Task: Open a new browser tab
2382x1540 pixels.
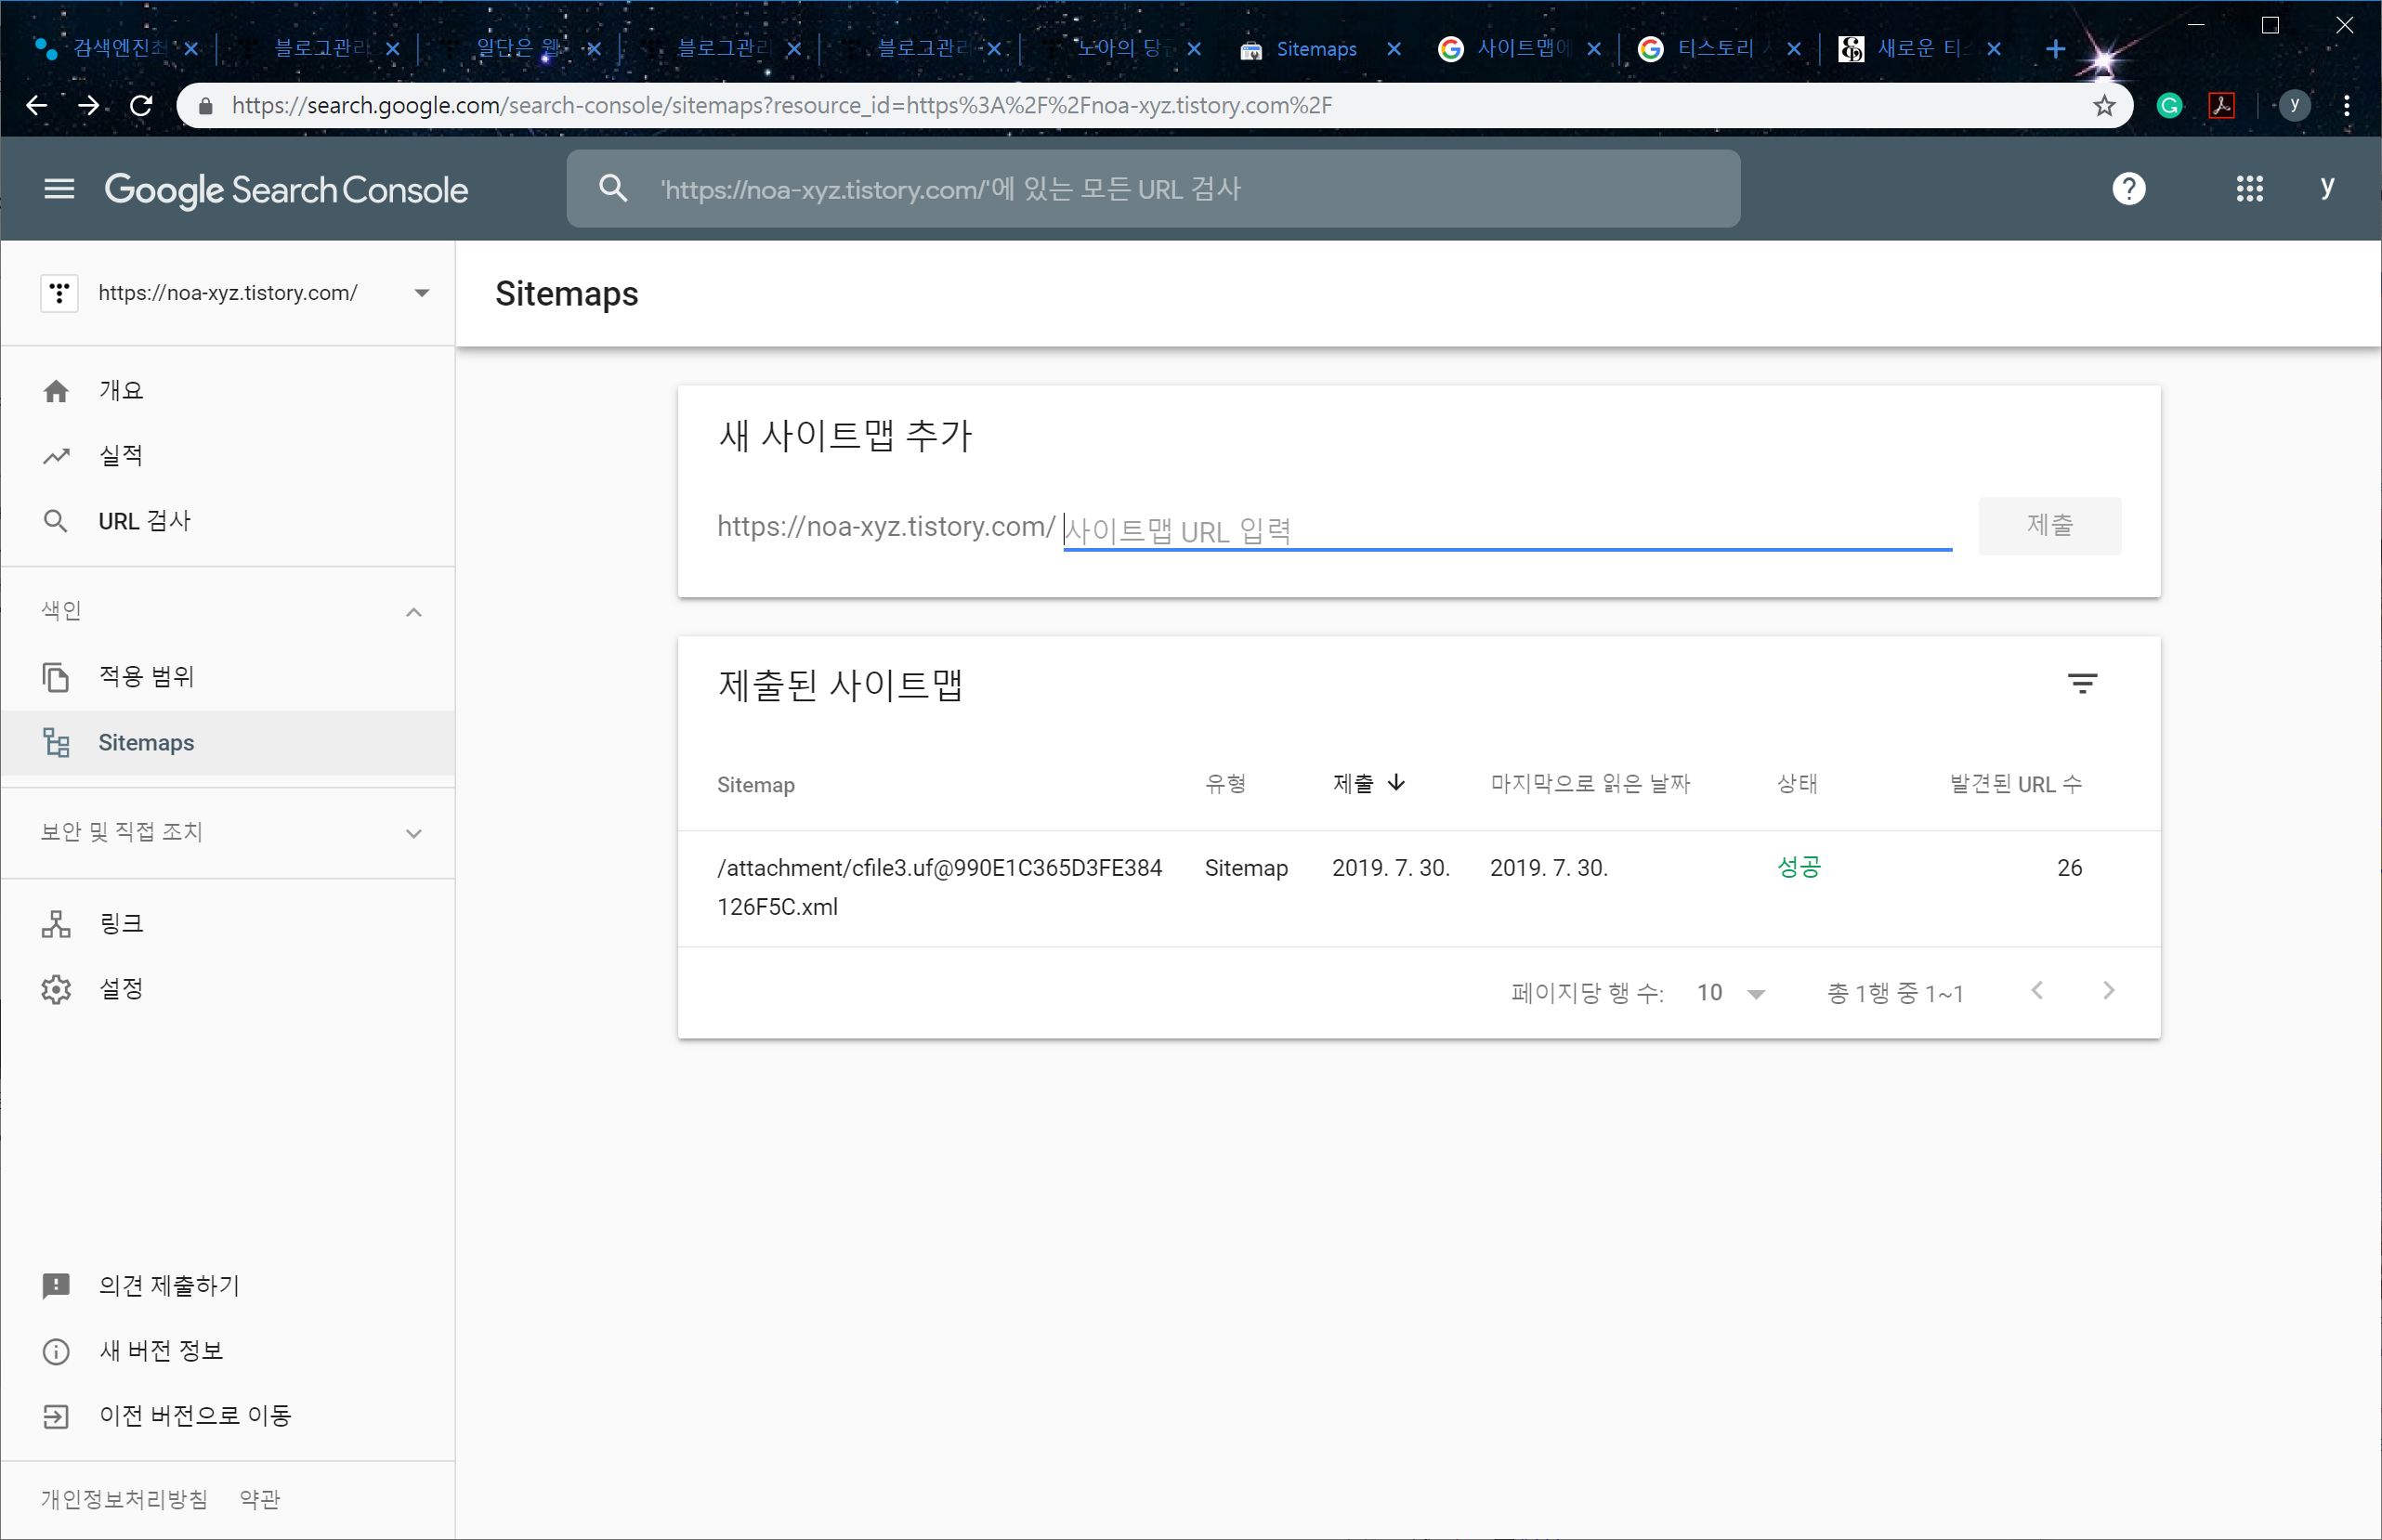Action: pos(2055,48)
